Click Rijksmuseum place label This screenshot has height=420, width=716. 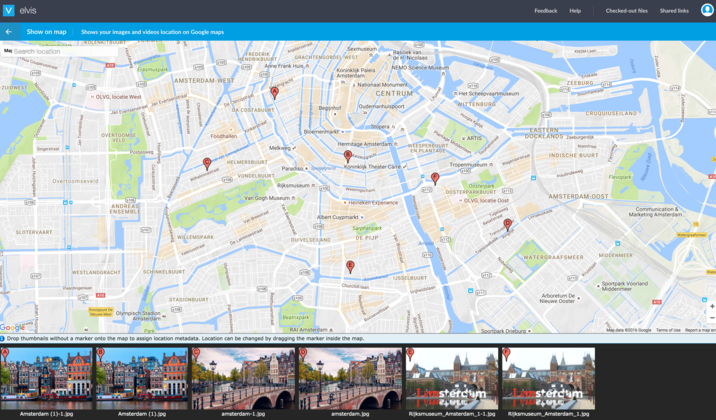(x=293, y=185)
